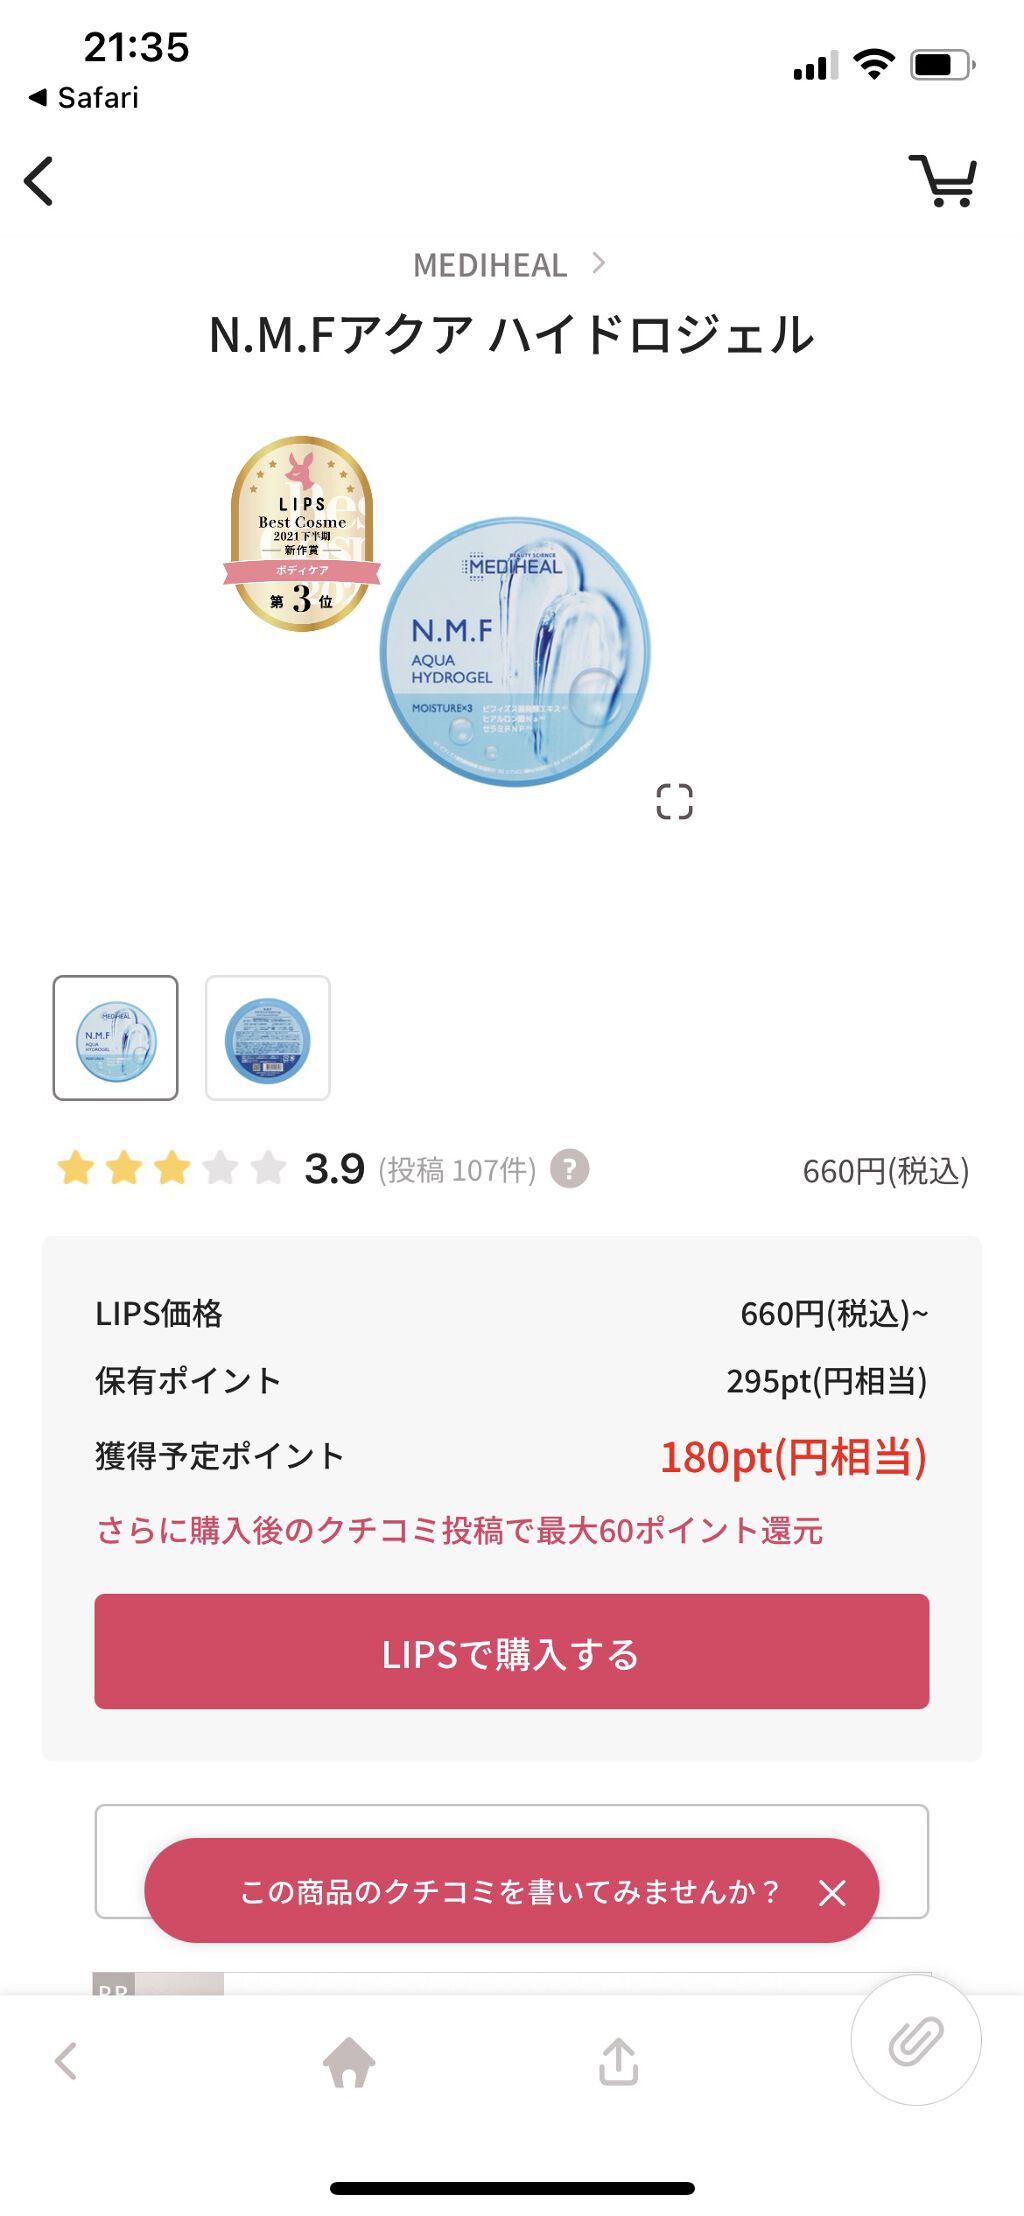The image size is (1024, 2216).
Task: Tap the chevron next to MEDIHEAL
Action: coord(599,263)
